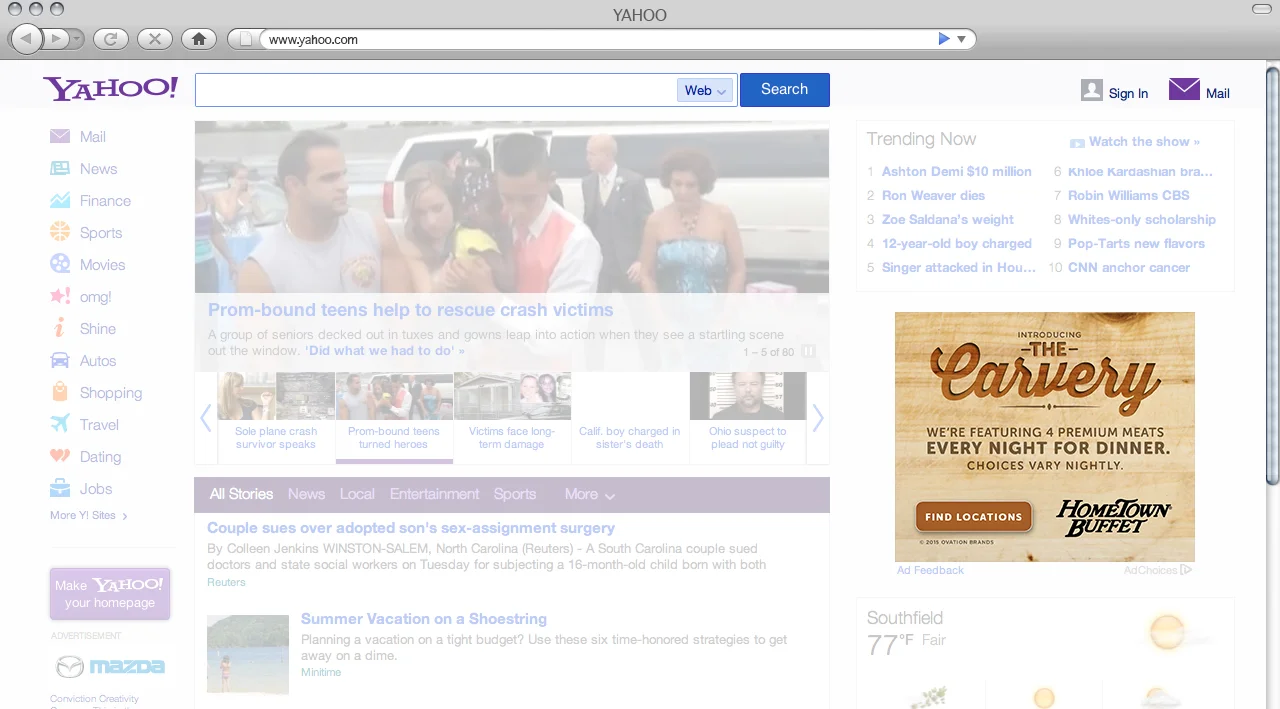
Task: Open the Dating hearts icon
Action: [x=60, y=456]
